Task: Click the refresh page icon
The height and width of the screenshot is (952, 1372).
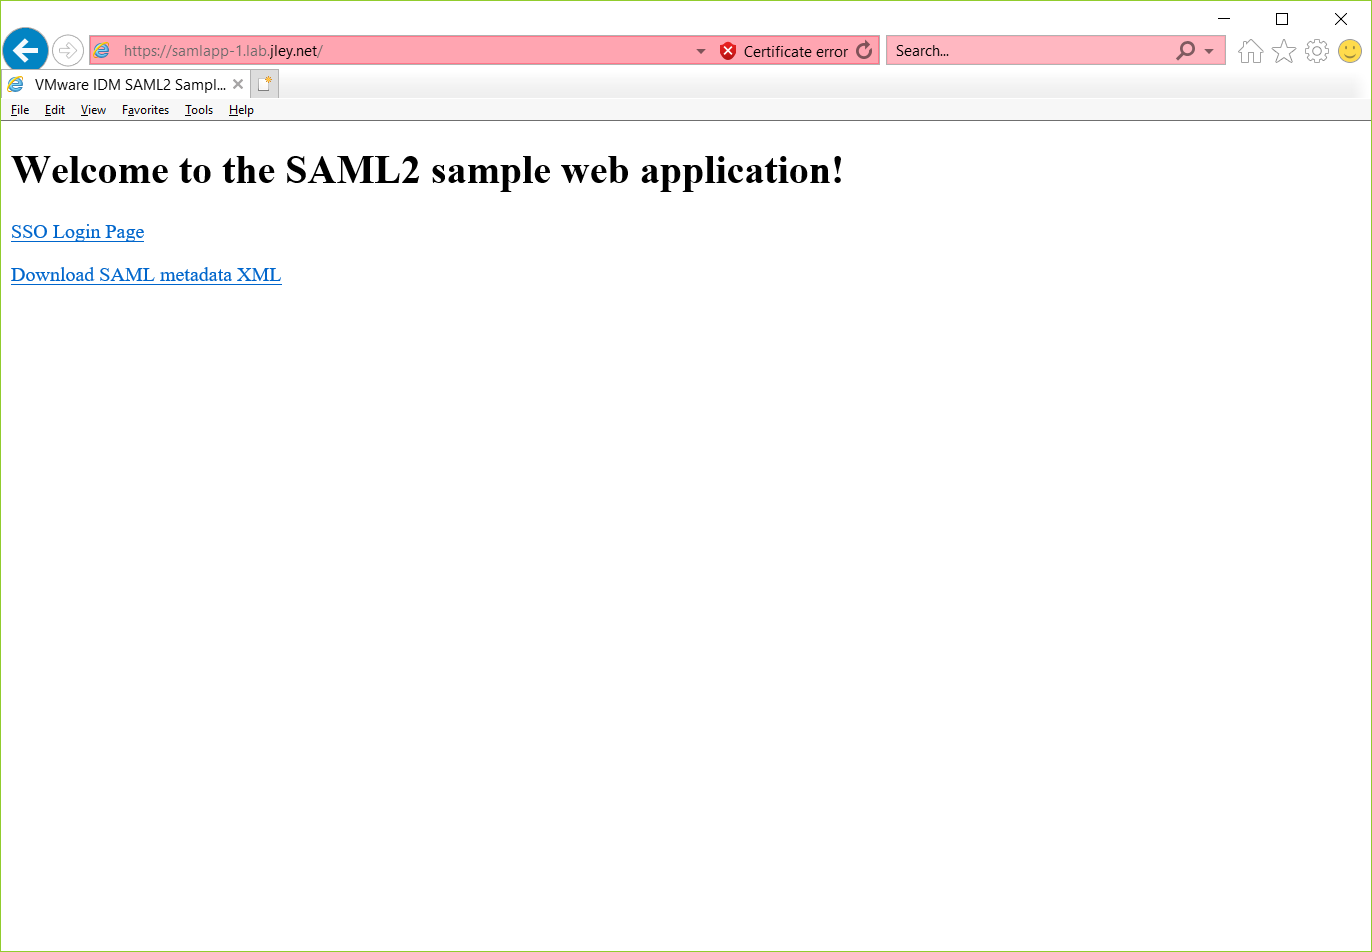Action: tap(864, 51)
